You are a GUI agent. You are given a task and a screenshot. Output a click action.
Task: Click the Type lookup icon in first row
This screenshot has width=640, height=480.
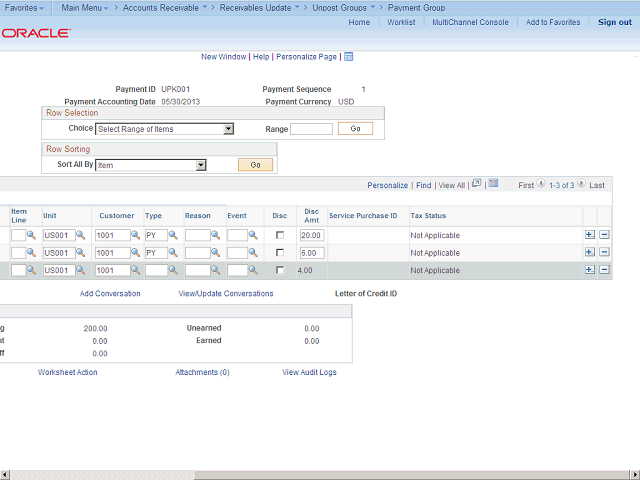[173, 235]
